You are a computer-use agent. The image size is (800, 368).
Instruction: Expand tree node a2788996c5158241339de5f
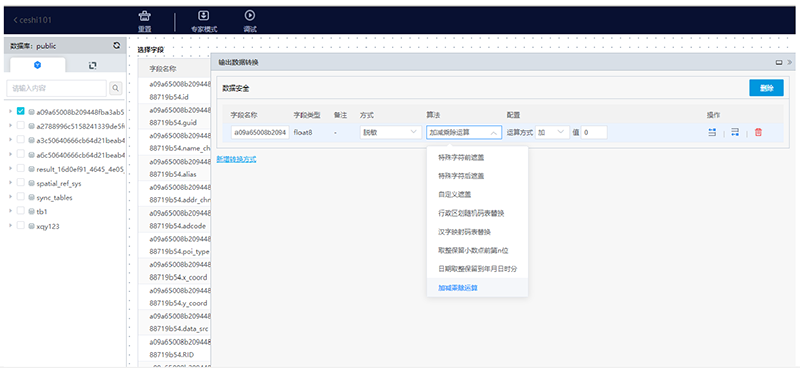[x=10, y=125]
